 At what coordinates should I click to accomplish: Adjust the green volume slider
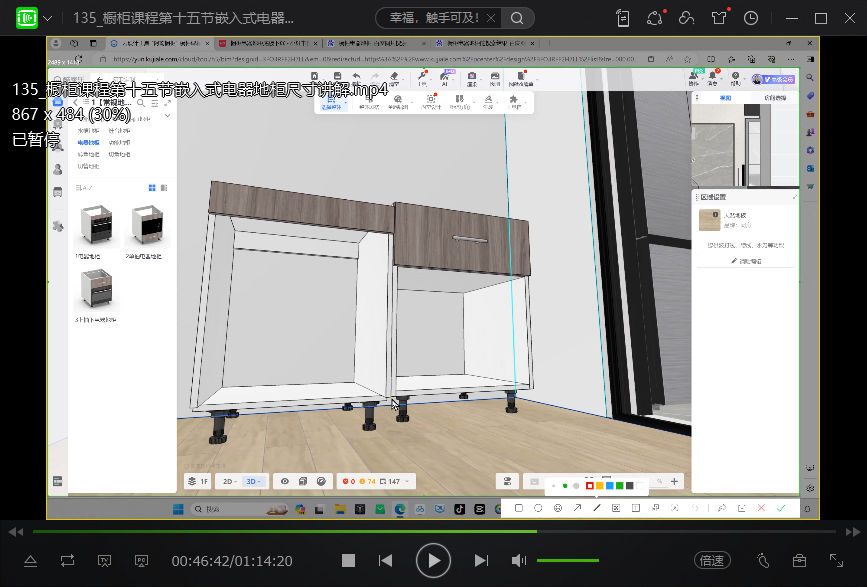pos(568,561)
